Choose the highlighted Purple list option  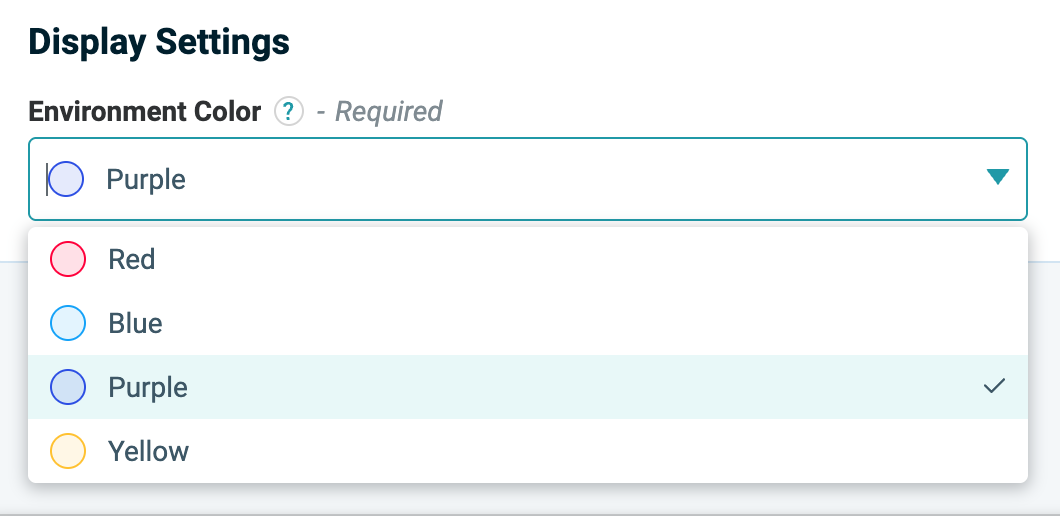click(x=527, y=387)
